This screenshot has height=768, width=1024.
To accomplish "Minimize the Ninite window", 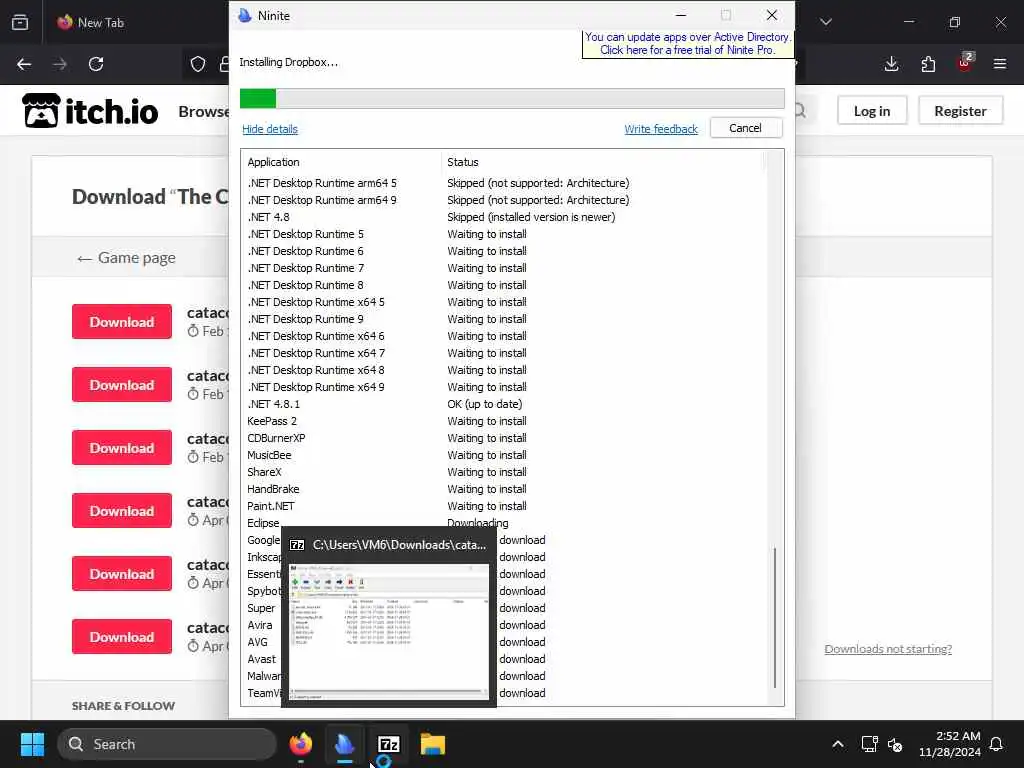I will point(680,16).
